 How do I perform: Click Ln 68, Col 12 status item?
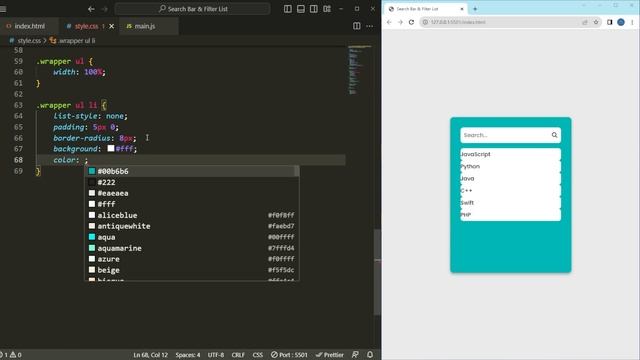point(151,355)
